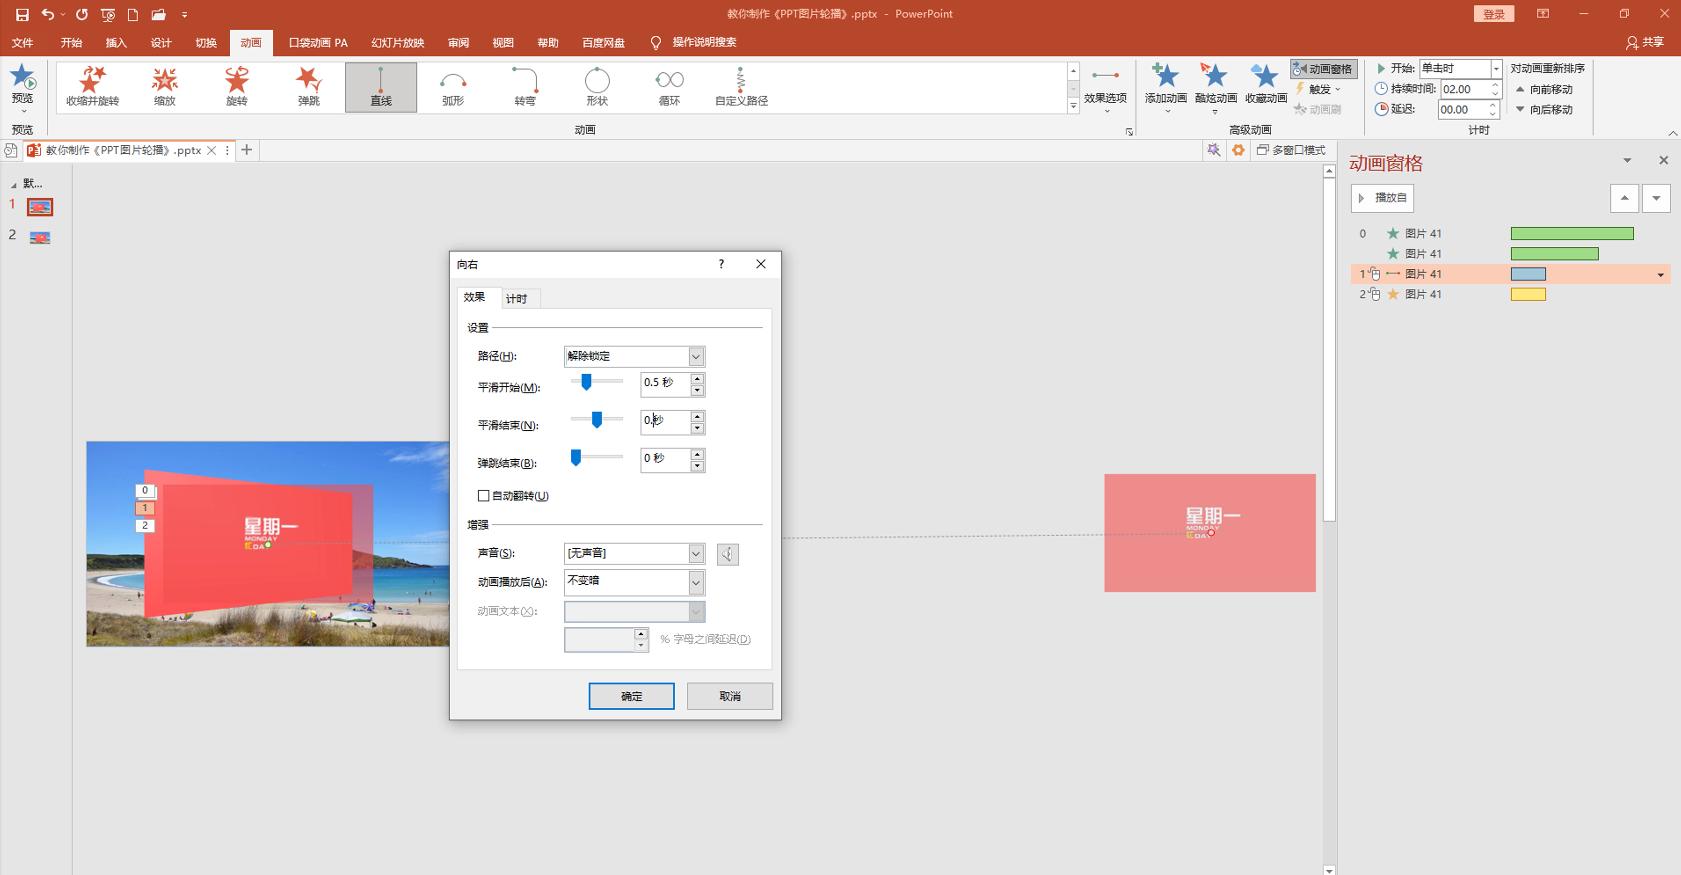Click the 平滑开始 slider handle
This screenshot has height=875, width=1681.
[587, 382]
